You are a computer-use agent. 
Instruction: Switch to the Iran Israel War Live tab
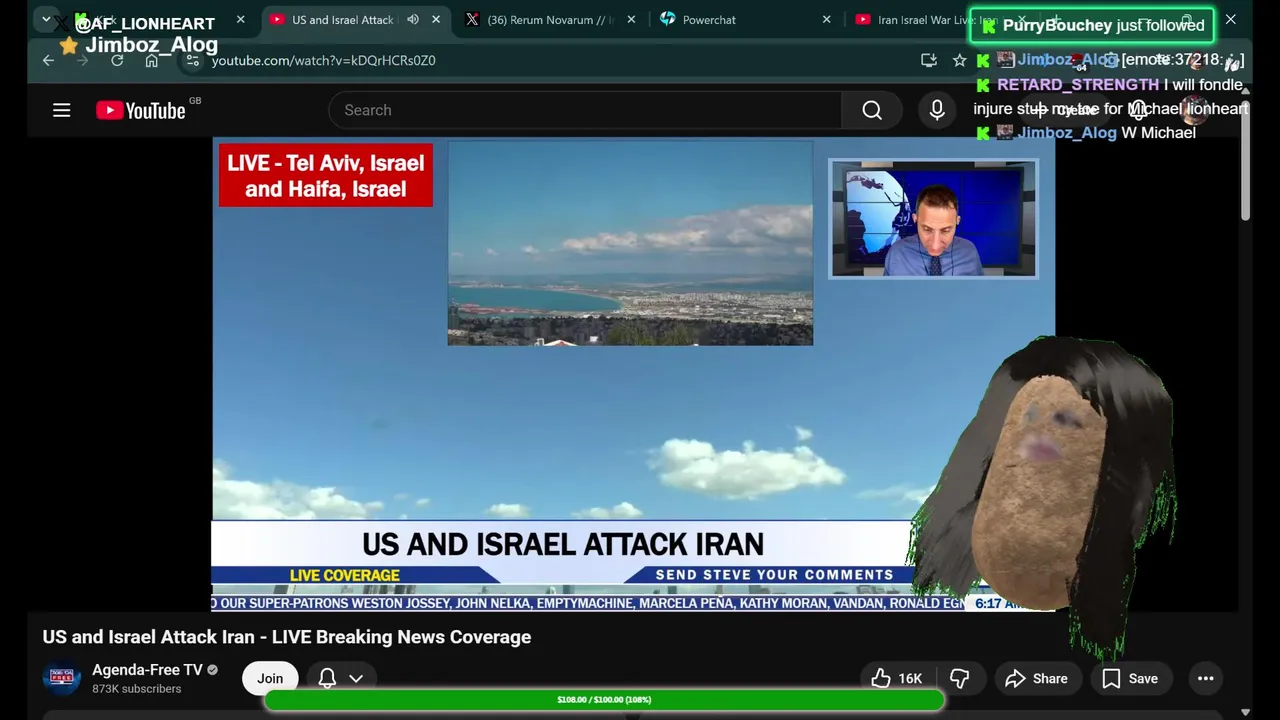click(936, 20)
